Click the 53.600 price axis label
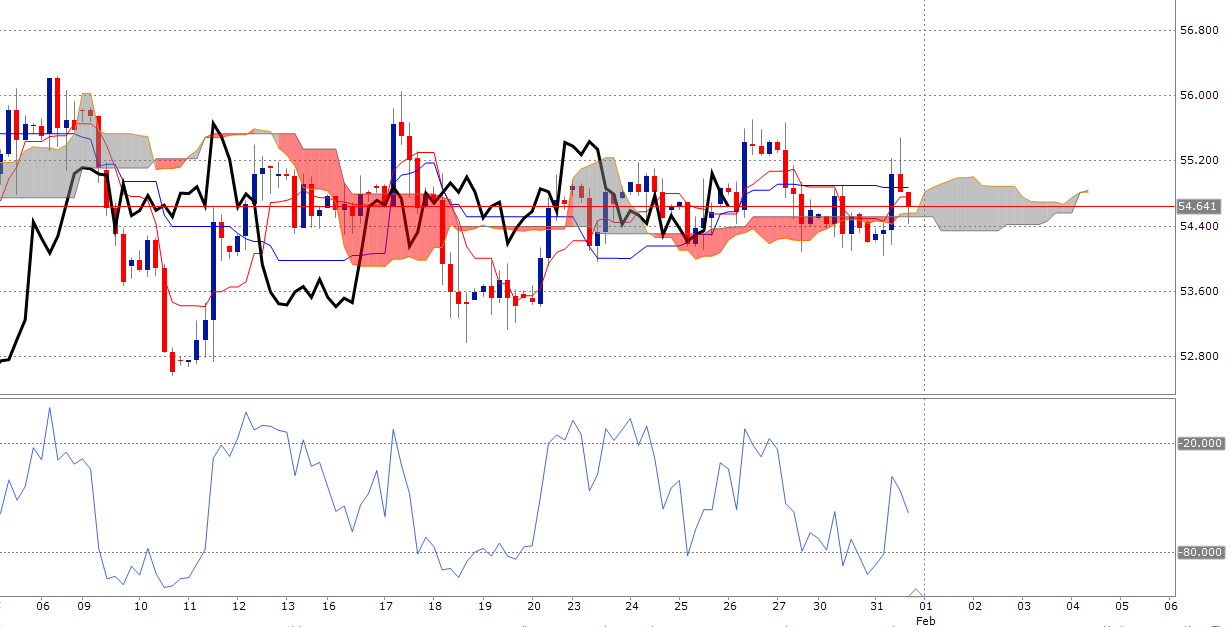1231x627 pixels. (1197, 291)
